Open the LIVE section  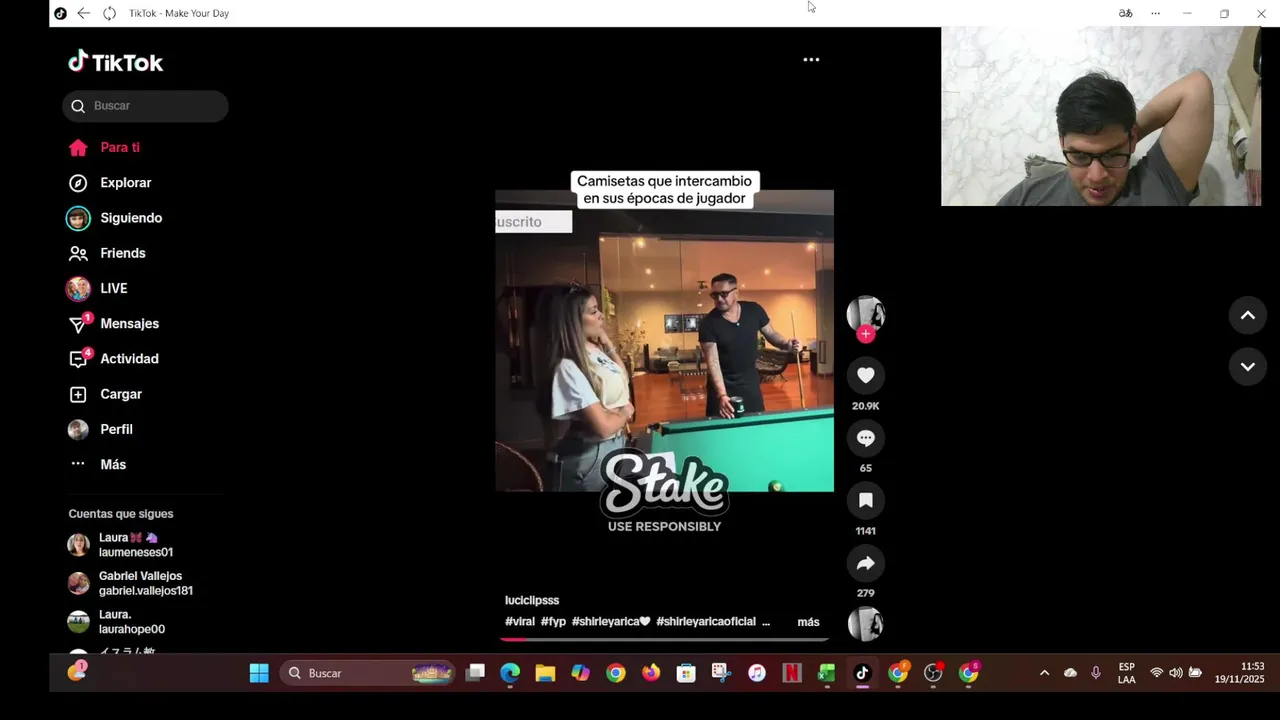click(x=97, y=288)
